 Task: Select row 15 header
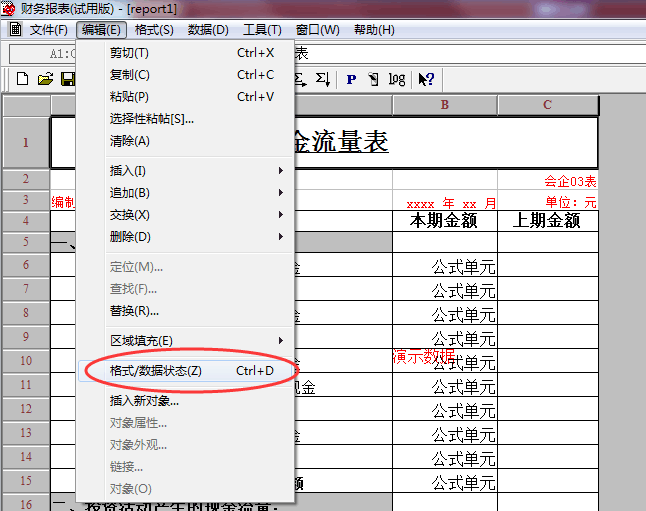click(x=26, y=481)
